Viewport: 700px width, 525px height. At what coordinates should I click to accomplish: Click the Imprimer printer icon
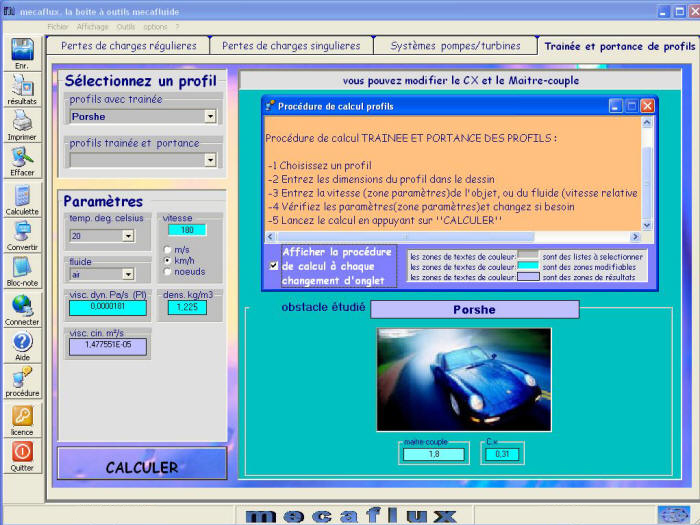21,122
